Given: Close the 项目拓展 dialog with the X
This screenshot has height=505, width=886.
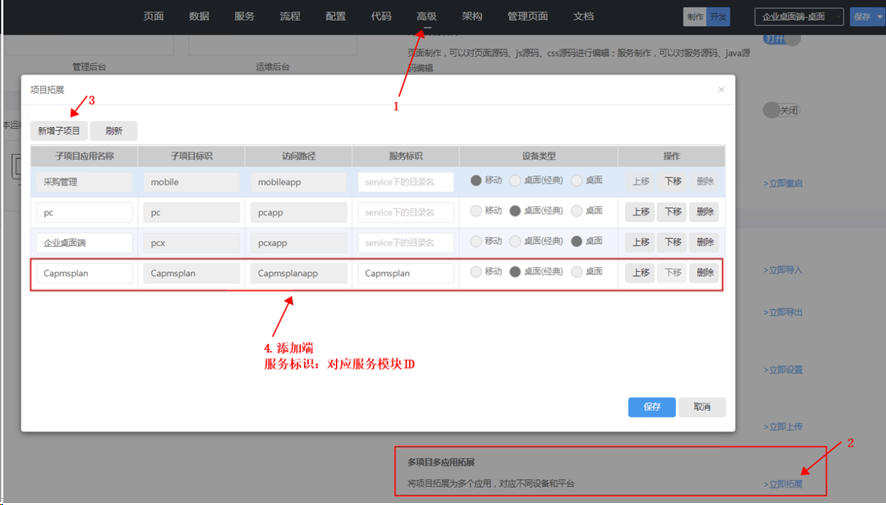Looking at the screenshot, I should (721, 90).
